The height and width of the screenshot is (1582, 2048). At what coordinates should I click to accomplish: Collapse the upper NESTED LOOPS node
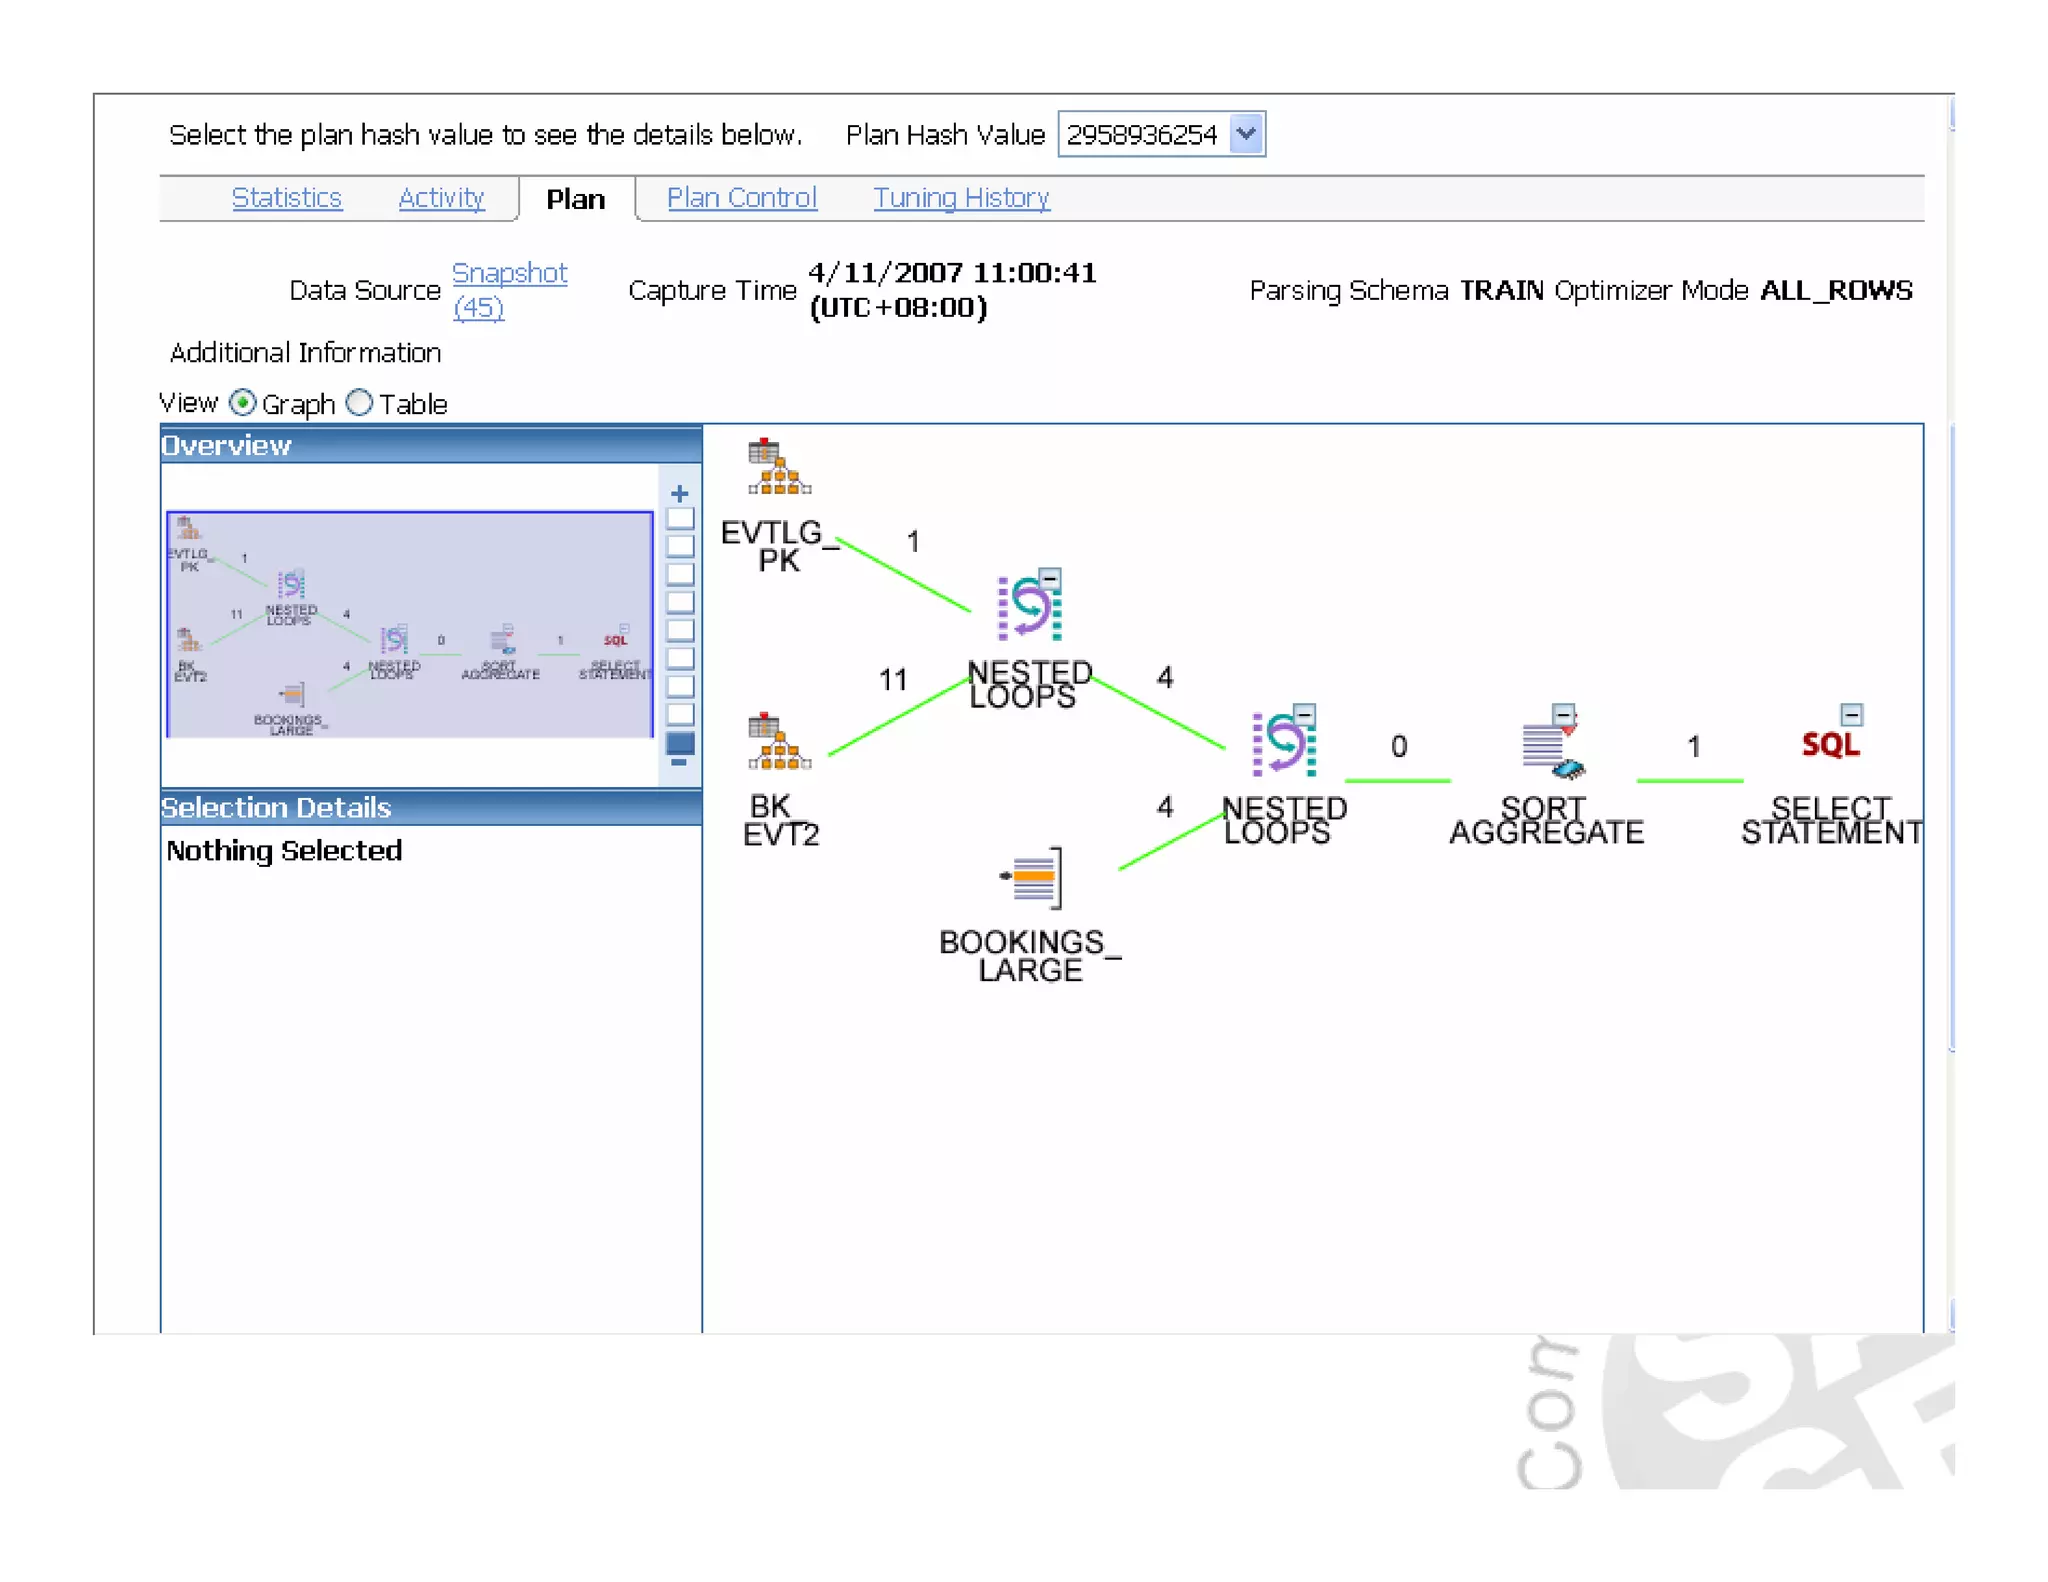point(1049,578)
